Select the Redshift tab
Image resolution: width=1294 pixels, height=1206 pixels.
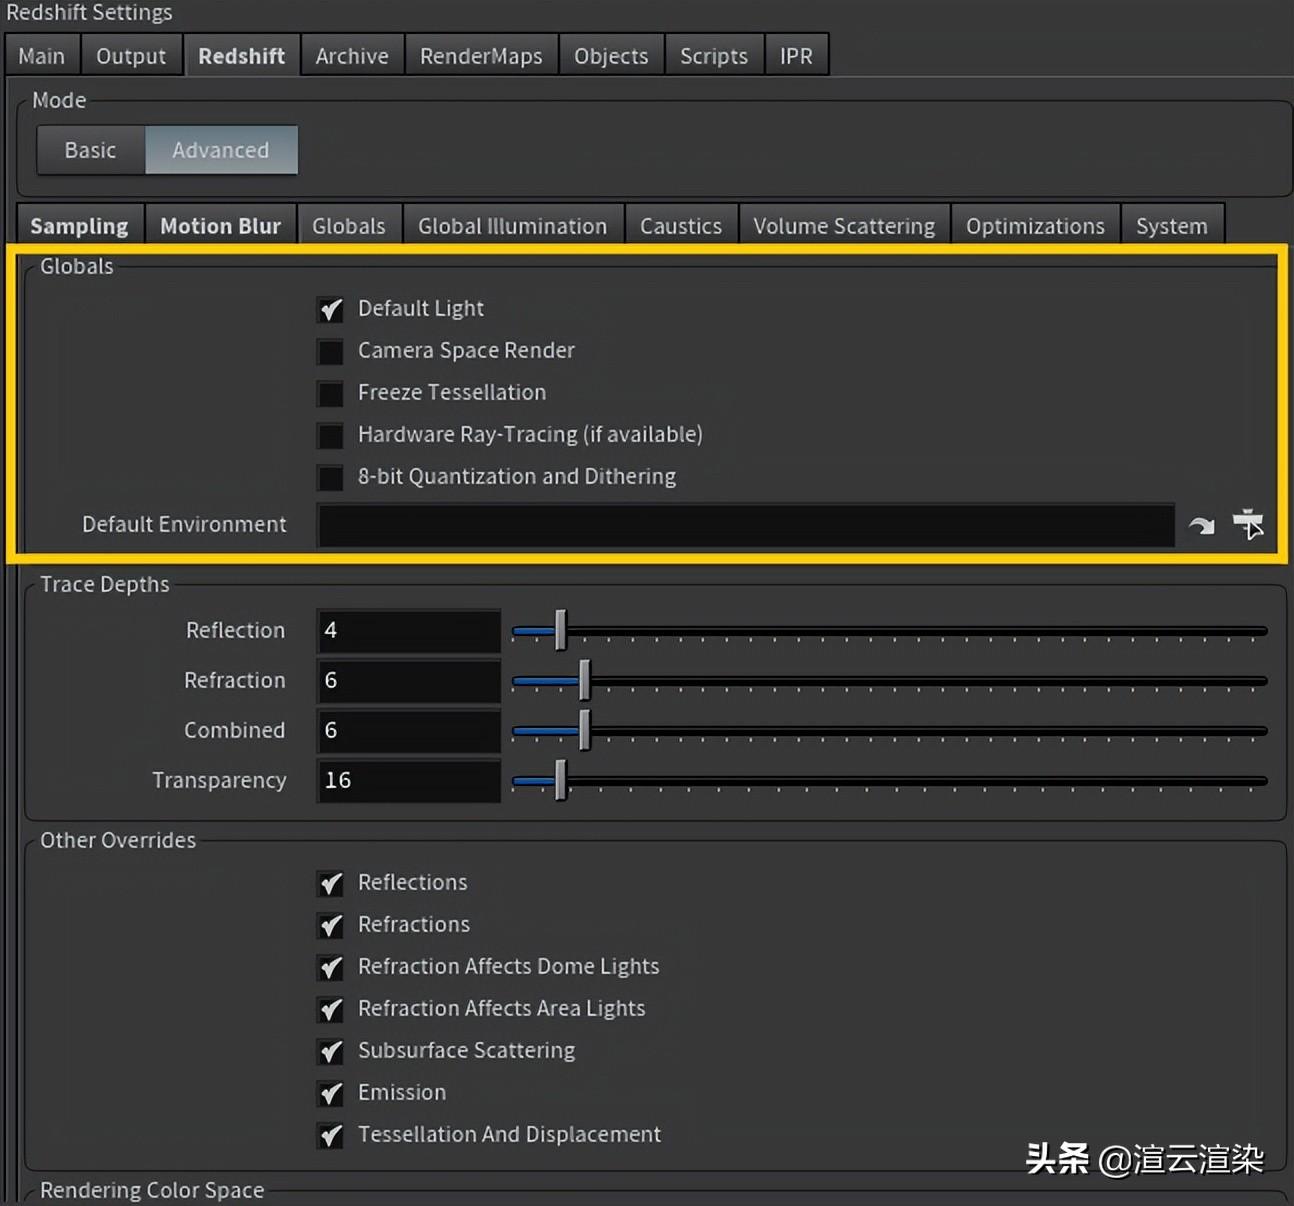[241, 56]
